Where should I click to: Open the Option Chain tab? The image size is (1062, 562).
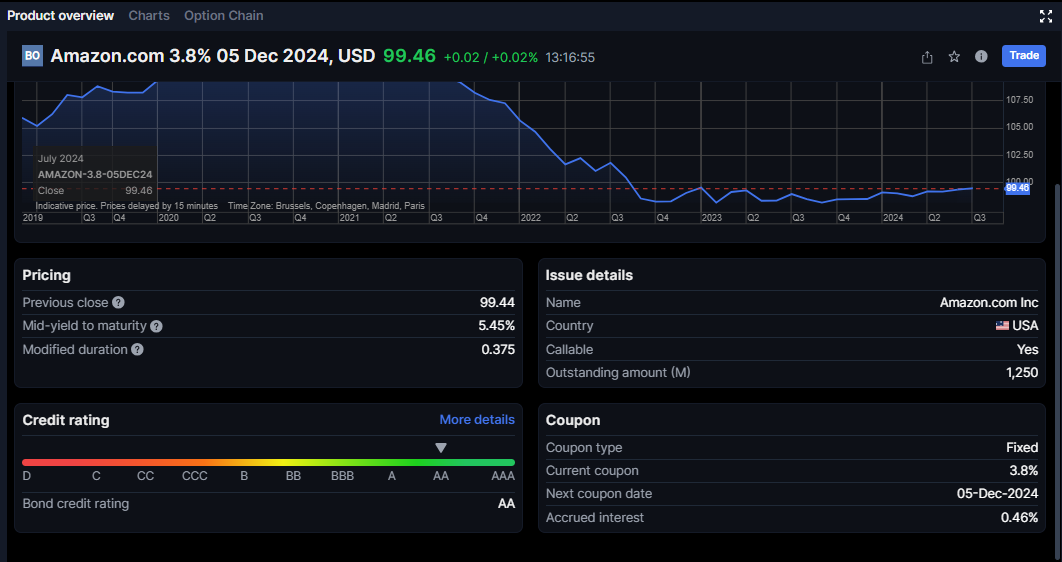click(224, 16)
